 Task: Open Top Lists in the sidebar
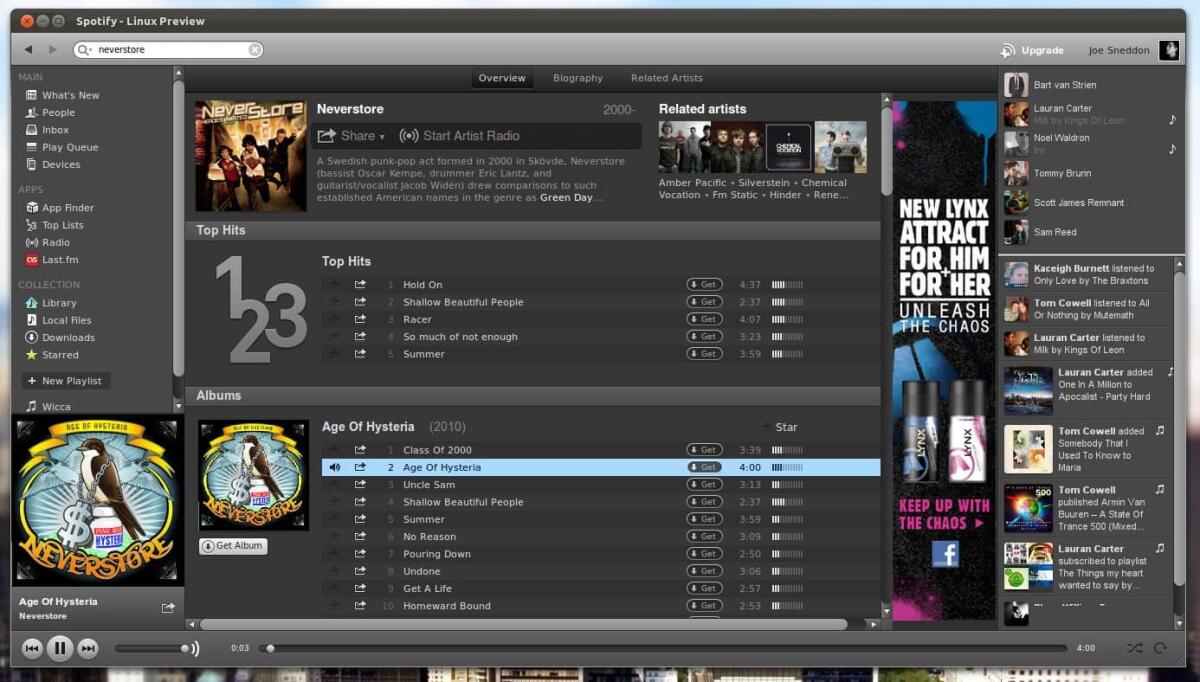(61, 224)
